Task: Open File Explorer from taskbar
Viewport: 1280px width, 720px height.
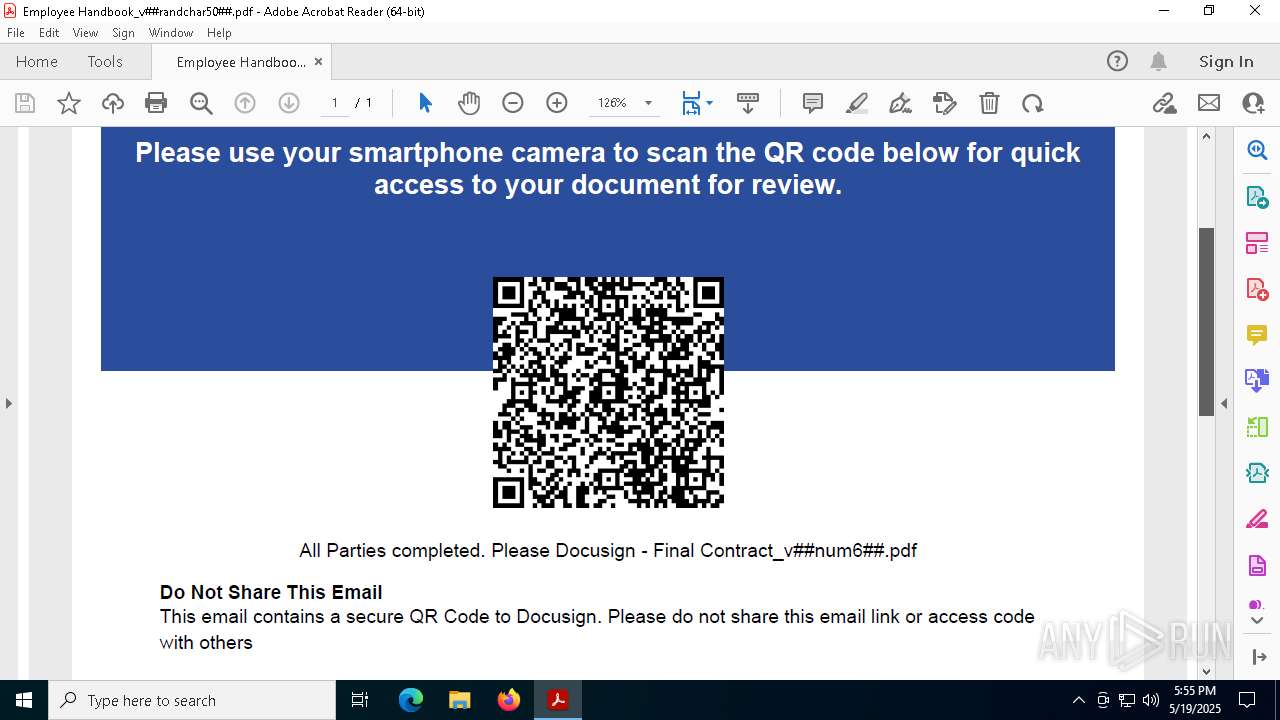Action: tap(459, 700)
